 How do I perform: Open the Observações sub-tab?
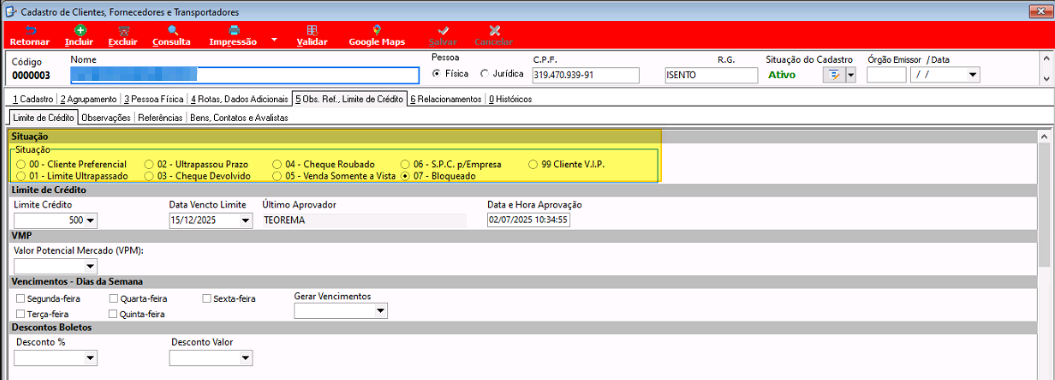pos(106,117)
